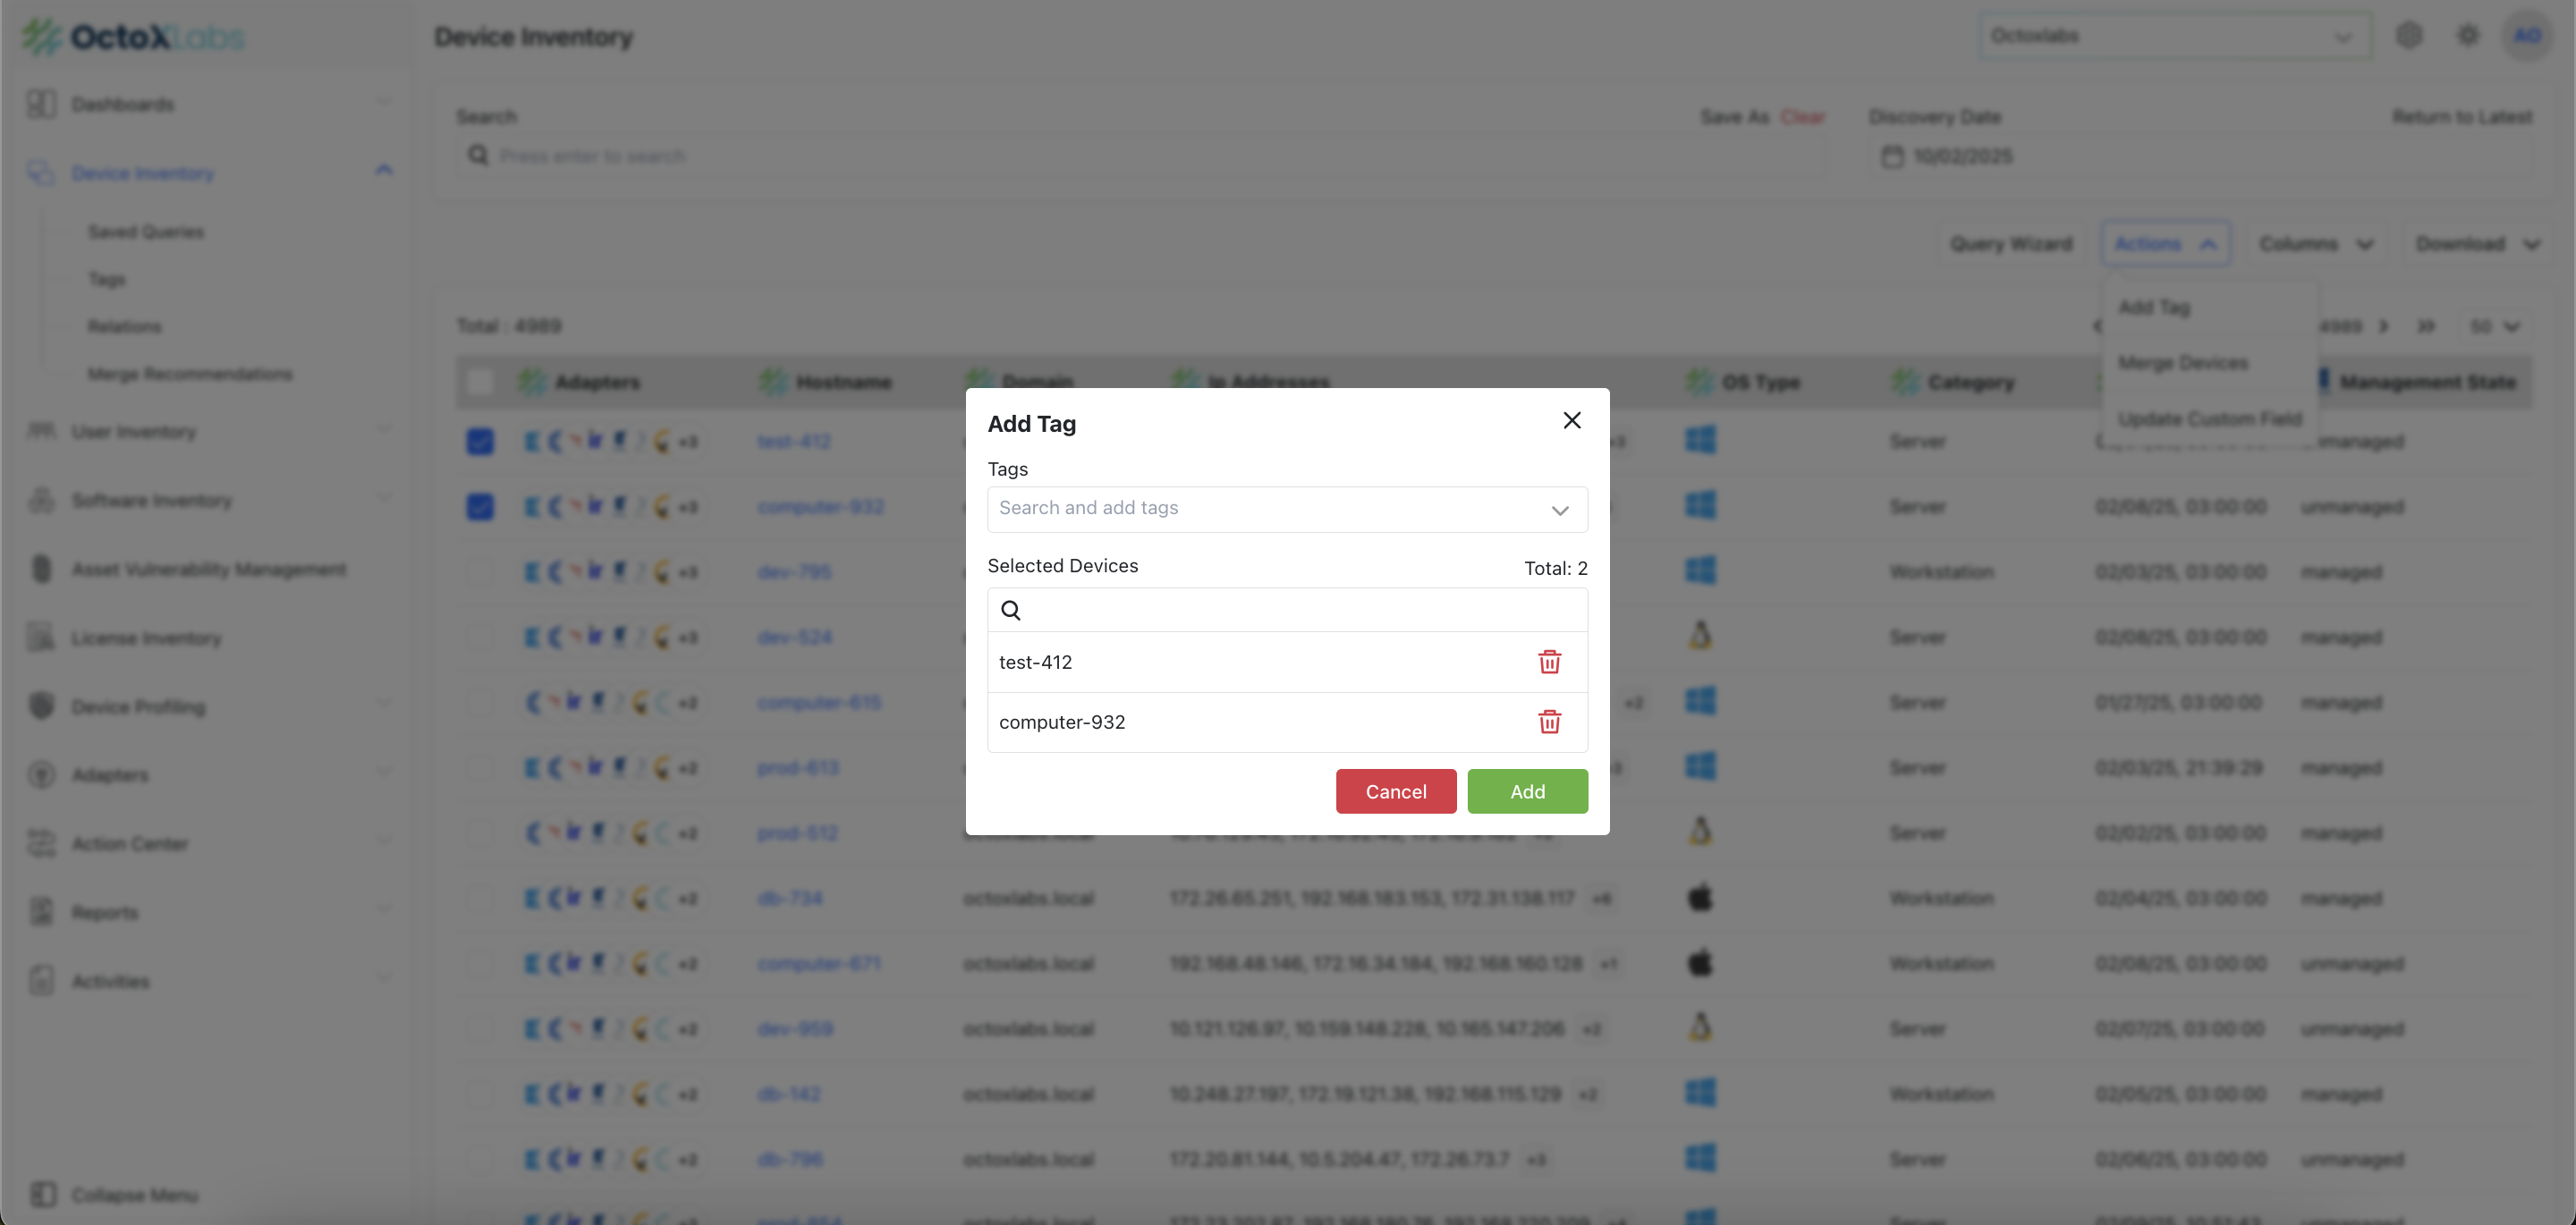Close the Add Tag dialog with X
This screenshot has height=1225, width=2576.
tap(1571, 421)
